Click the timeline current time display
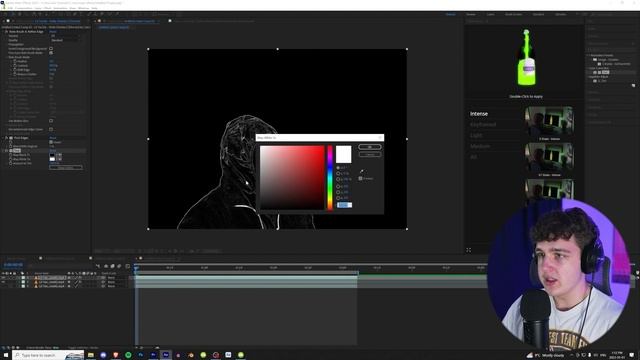640x360 pixels. (x=13, y=265)
